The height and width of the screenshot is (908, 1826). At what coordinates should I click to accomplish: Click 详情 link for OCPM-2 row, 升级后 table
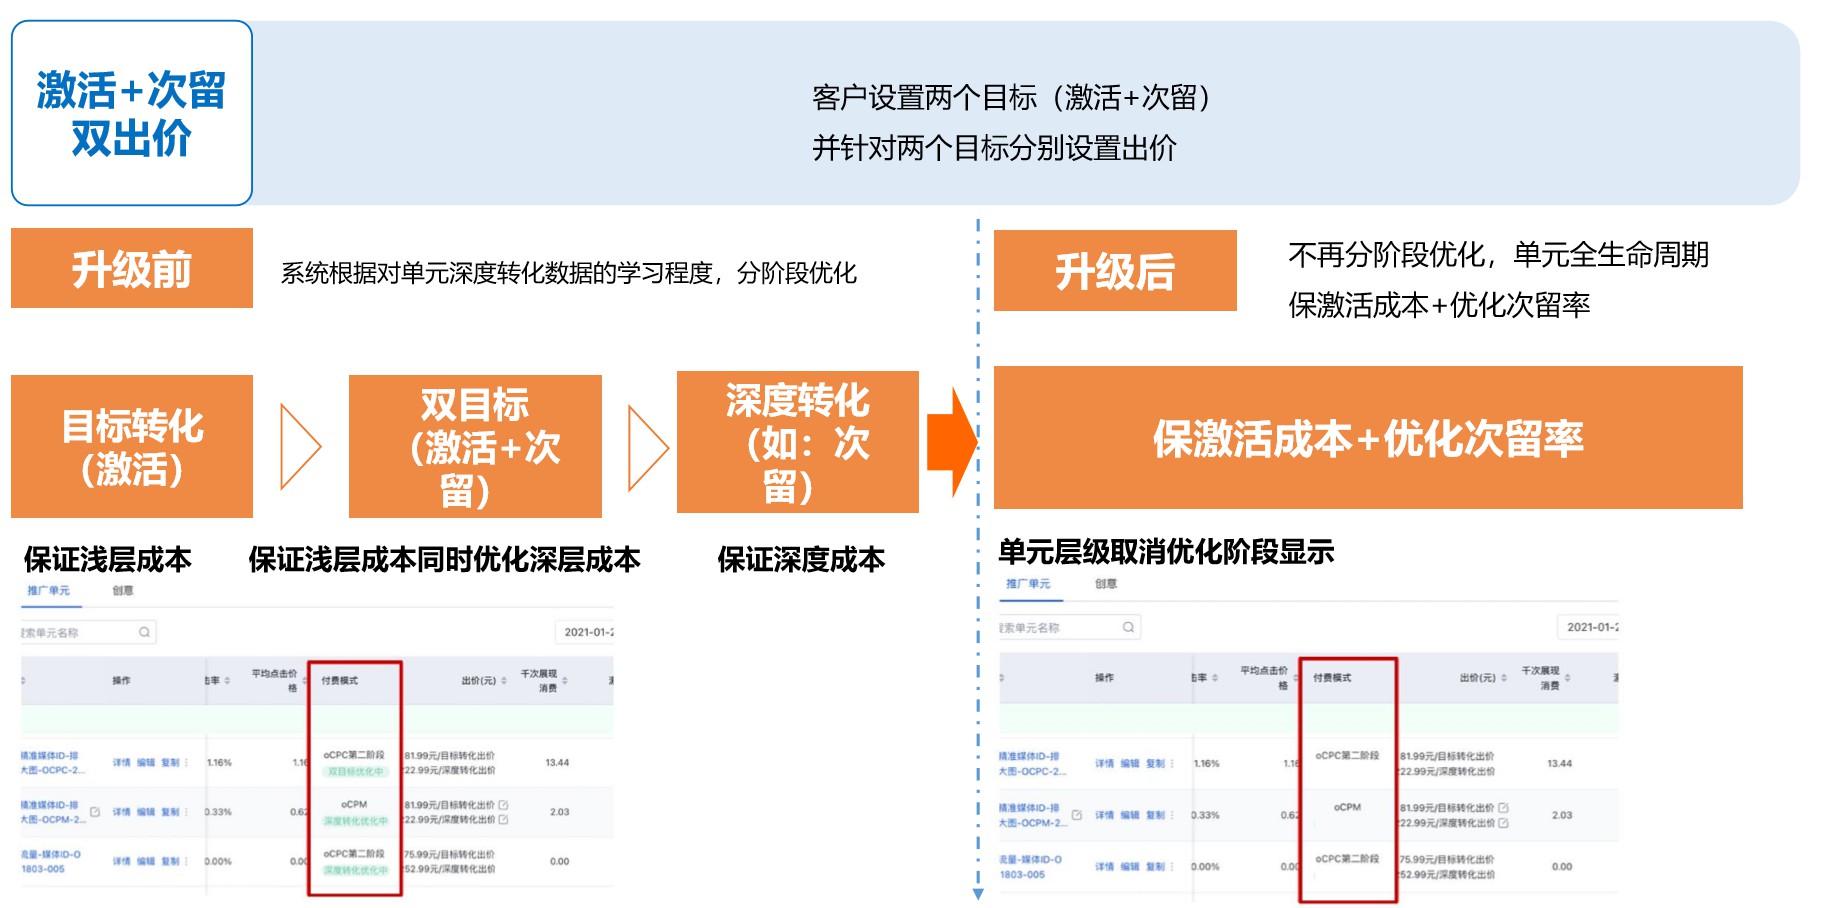click(1104, 815)
